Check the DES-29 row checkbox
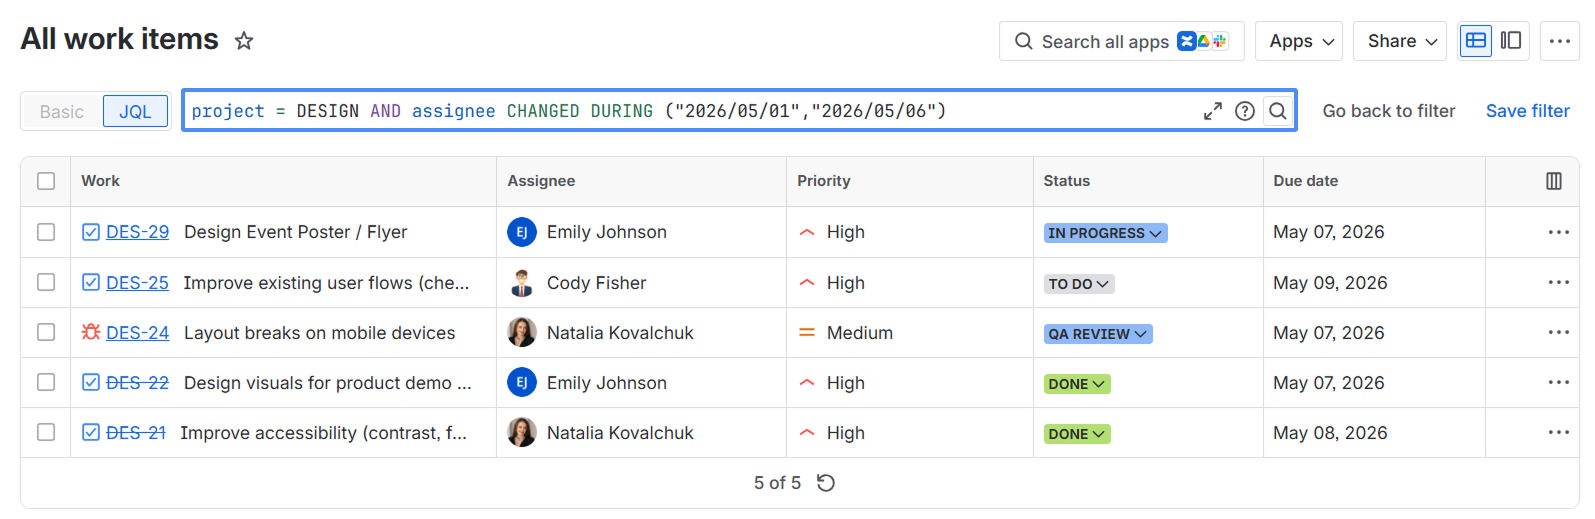The width and height of the screenshot is (1595, 519). (46, 232)
